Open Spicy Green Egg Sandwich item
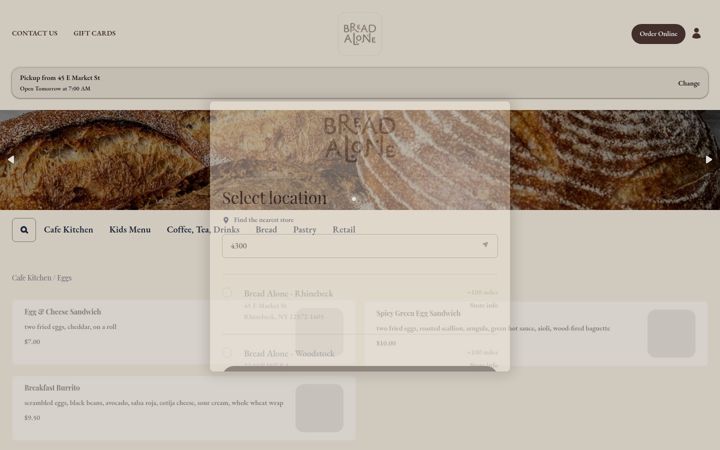This screenshot has height=450, width=720. click(535, 334)
